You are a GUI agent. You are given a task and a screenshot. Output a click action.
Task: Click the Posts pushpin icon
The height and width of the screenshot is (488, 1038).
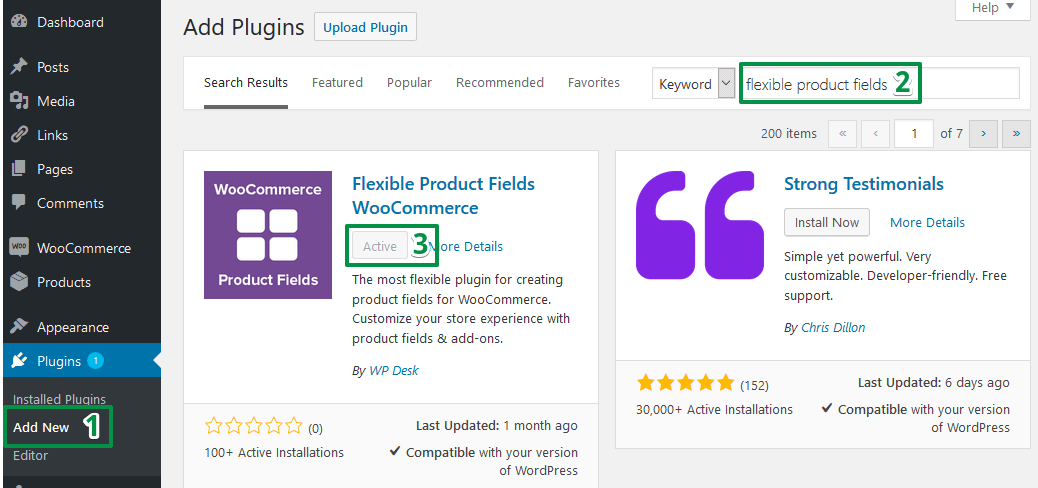(19, 67)
